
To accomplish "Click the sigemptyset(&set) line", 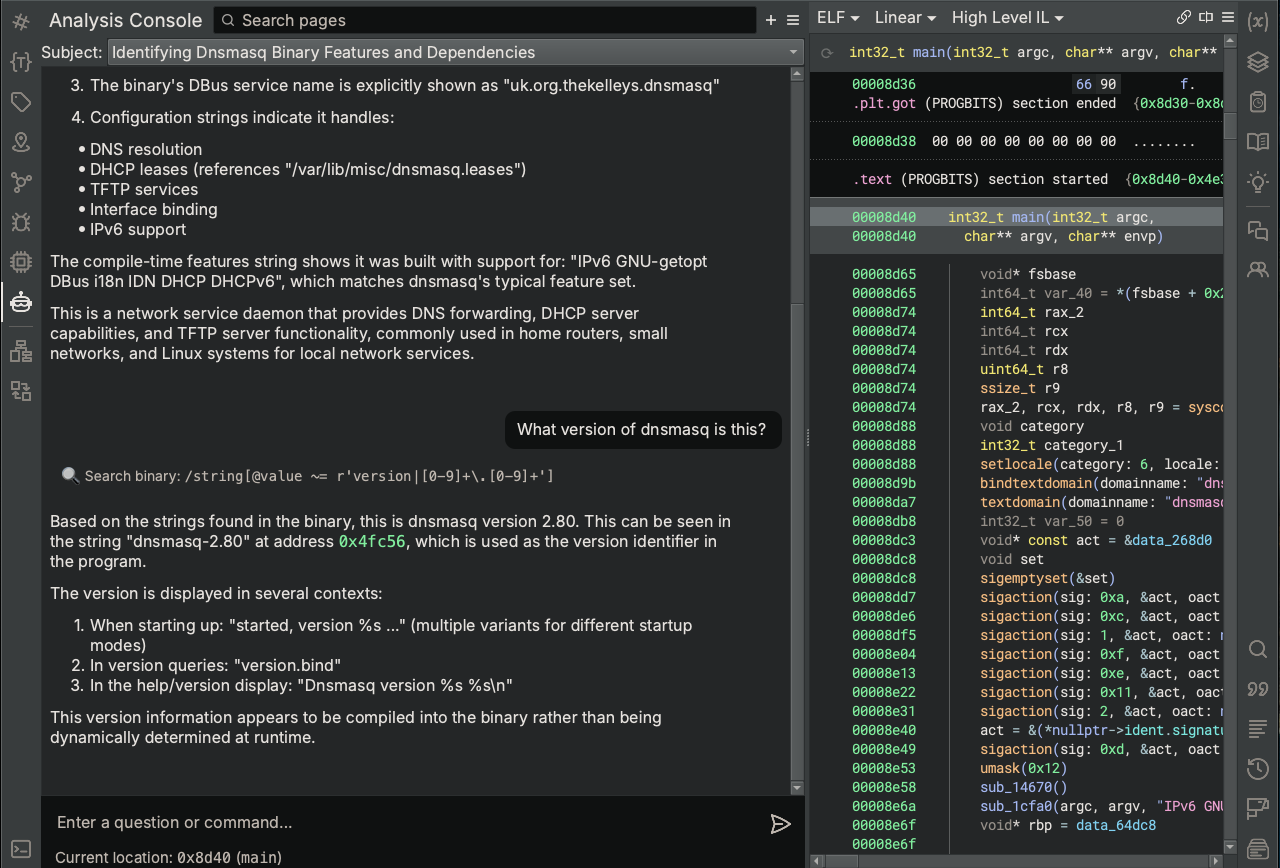I will pyautogui.click(x=1047, y=578).
